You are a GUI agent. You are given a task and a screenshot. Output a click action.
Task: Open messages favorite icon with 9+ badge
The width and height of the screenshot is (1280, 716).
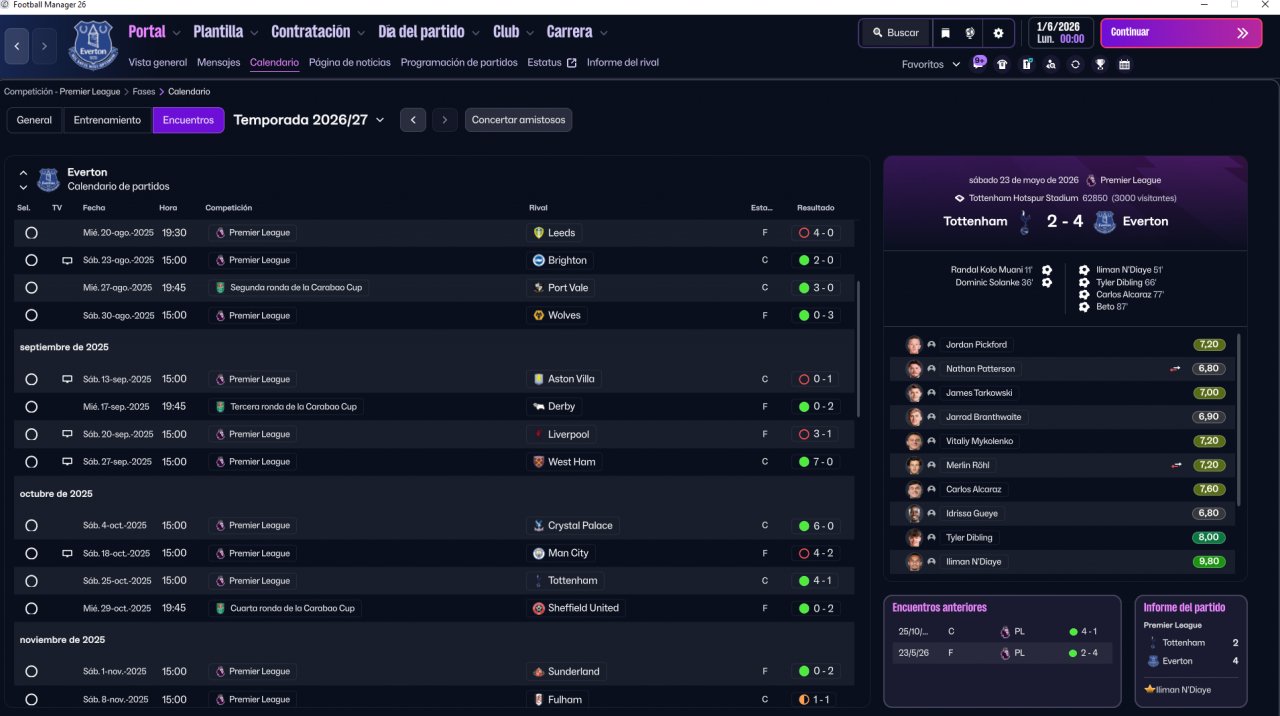(x=979, y=63)
